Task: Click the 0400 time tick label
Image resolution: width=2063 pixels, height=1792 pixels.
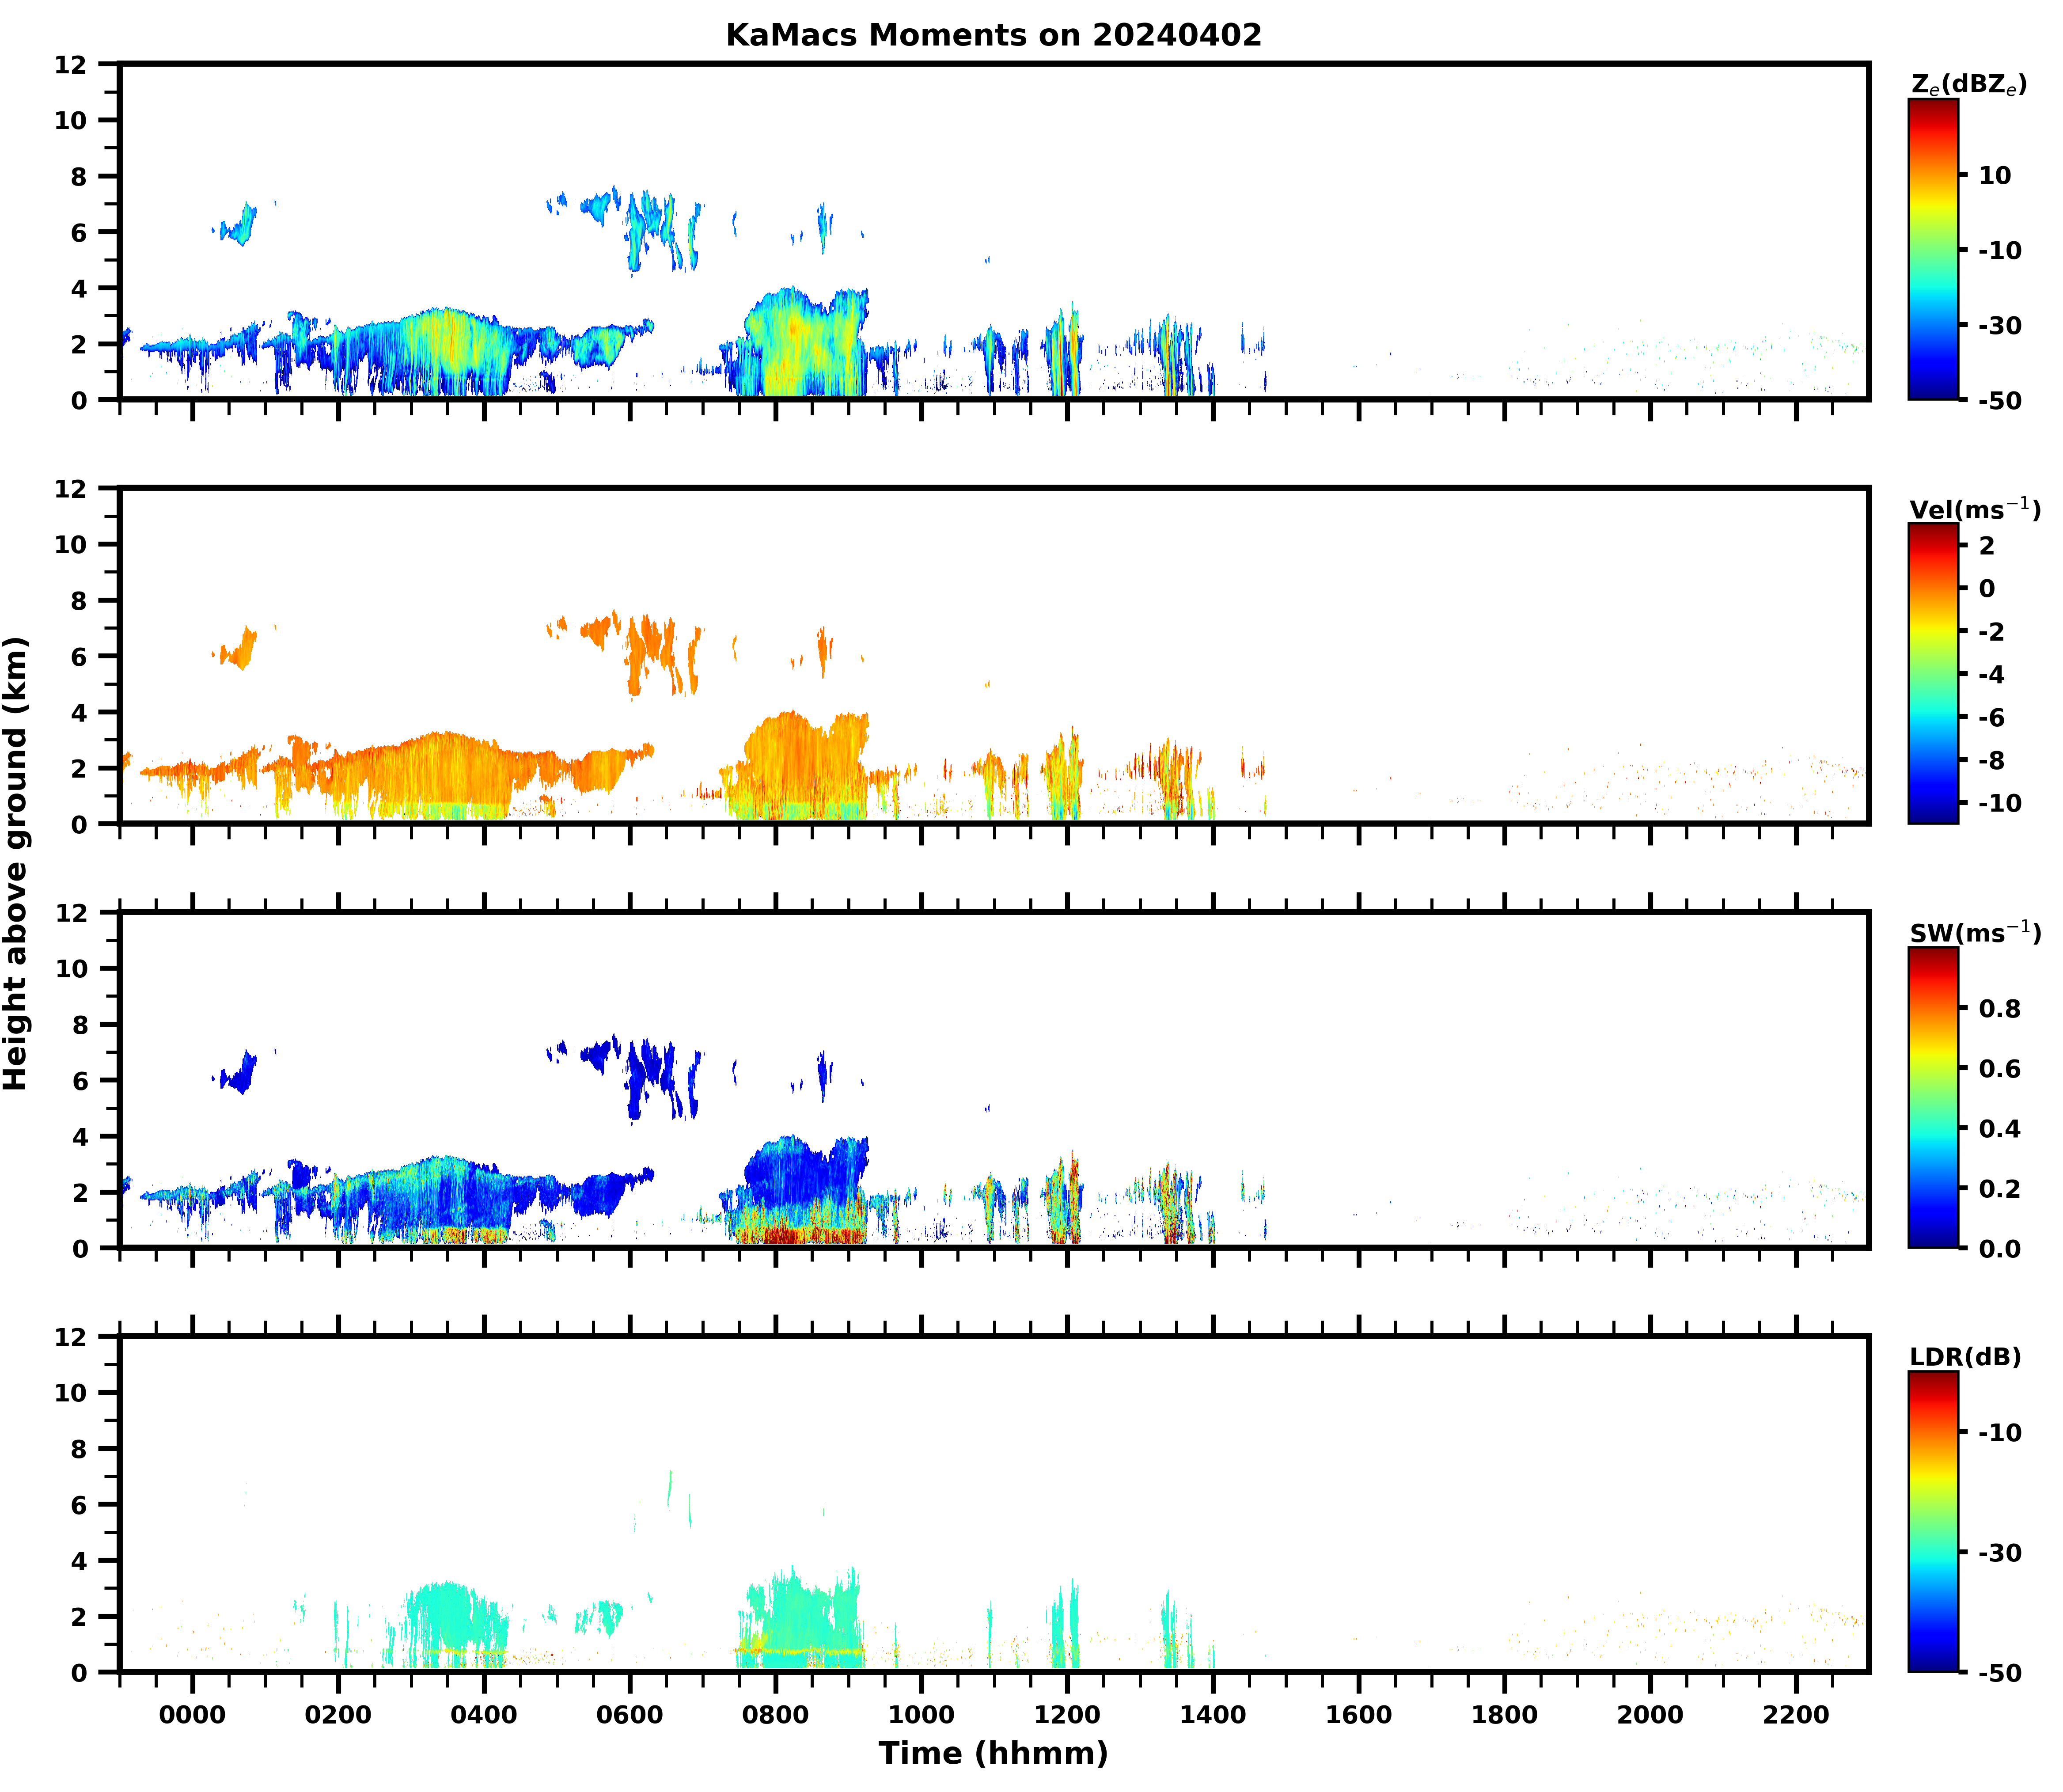Action: [x=484, y=1715]
